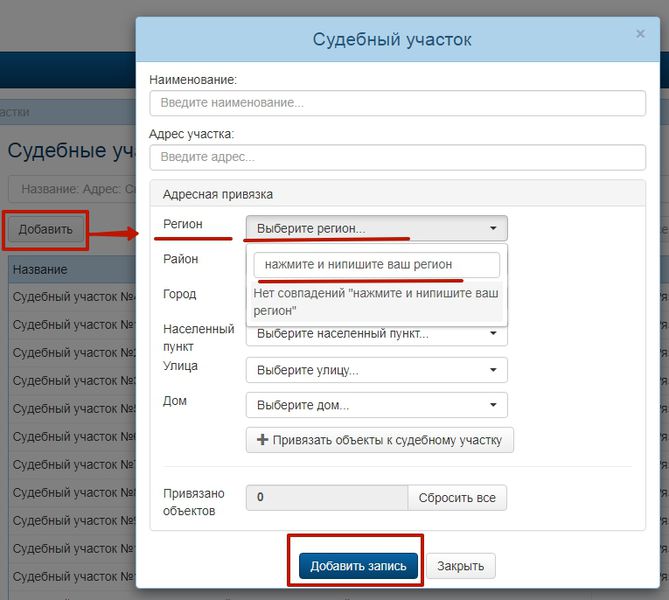Open the Выберите регион dropdown
The width and height of the screenshot is (669, 600).
click(x=376, y=228)
